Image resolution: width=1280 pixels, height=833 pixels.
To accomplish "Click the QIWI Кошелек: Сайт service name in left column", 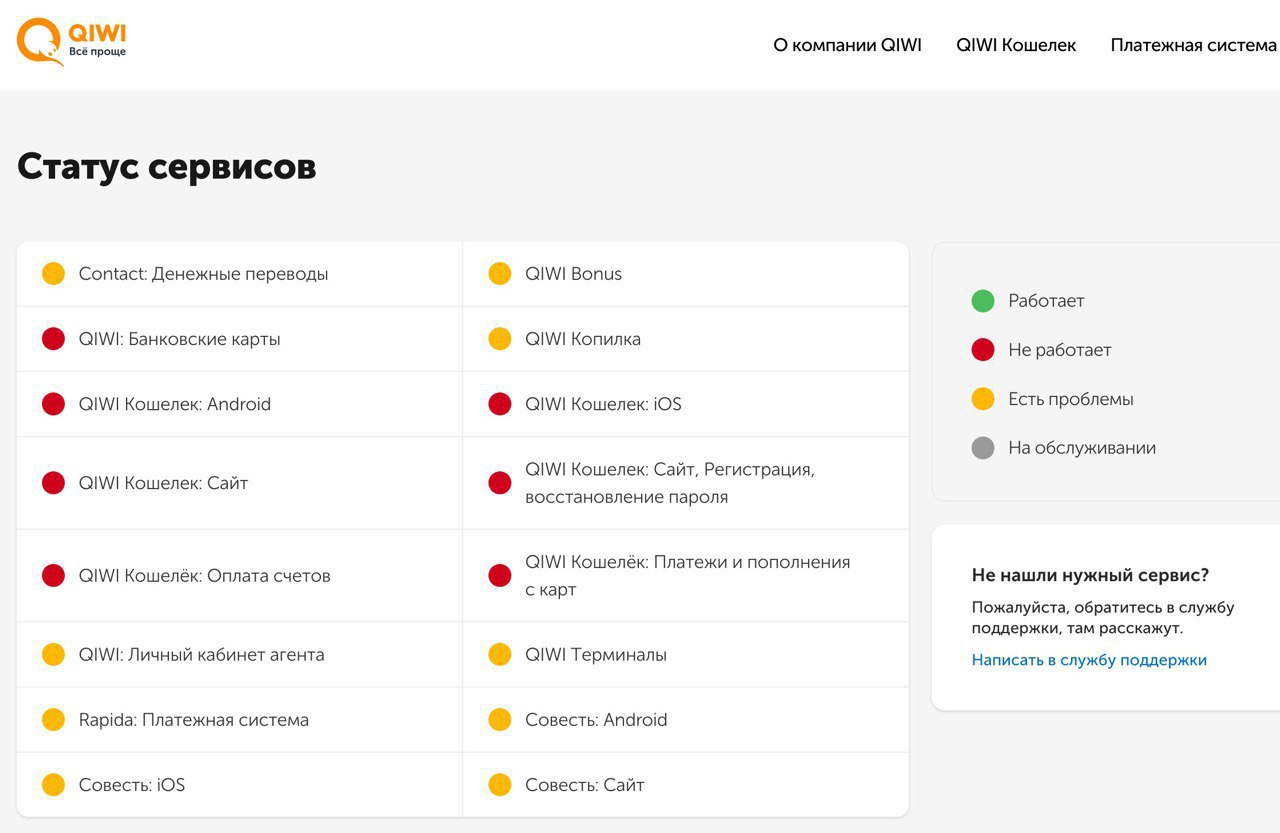I will [163, 483].
